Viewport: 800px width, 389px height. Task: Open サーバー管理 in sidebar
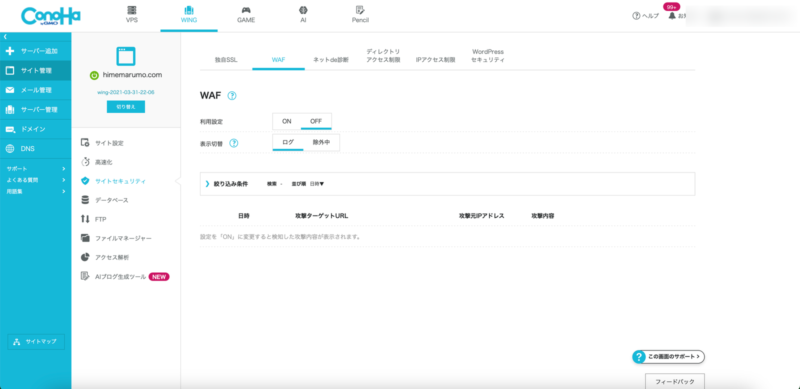[x=36, y=110]
